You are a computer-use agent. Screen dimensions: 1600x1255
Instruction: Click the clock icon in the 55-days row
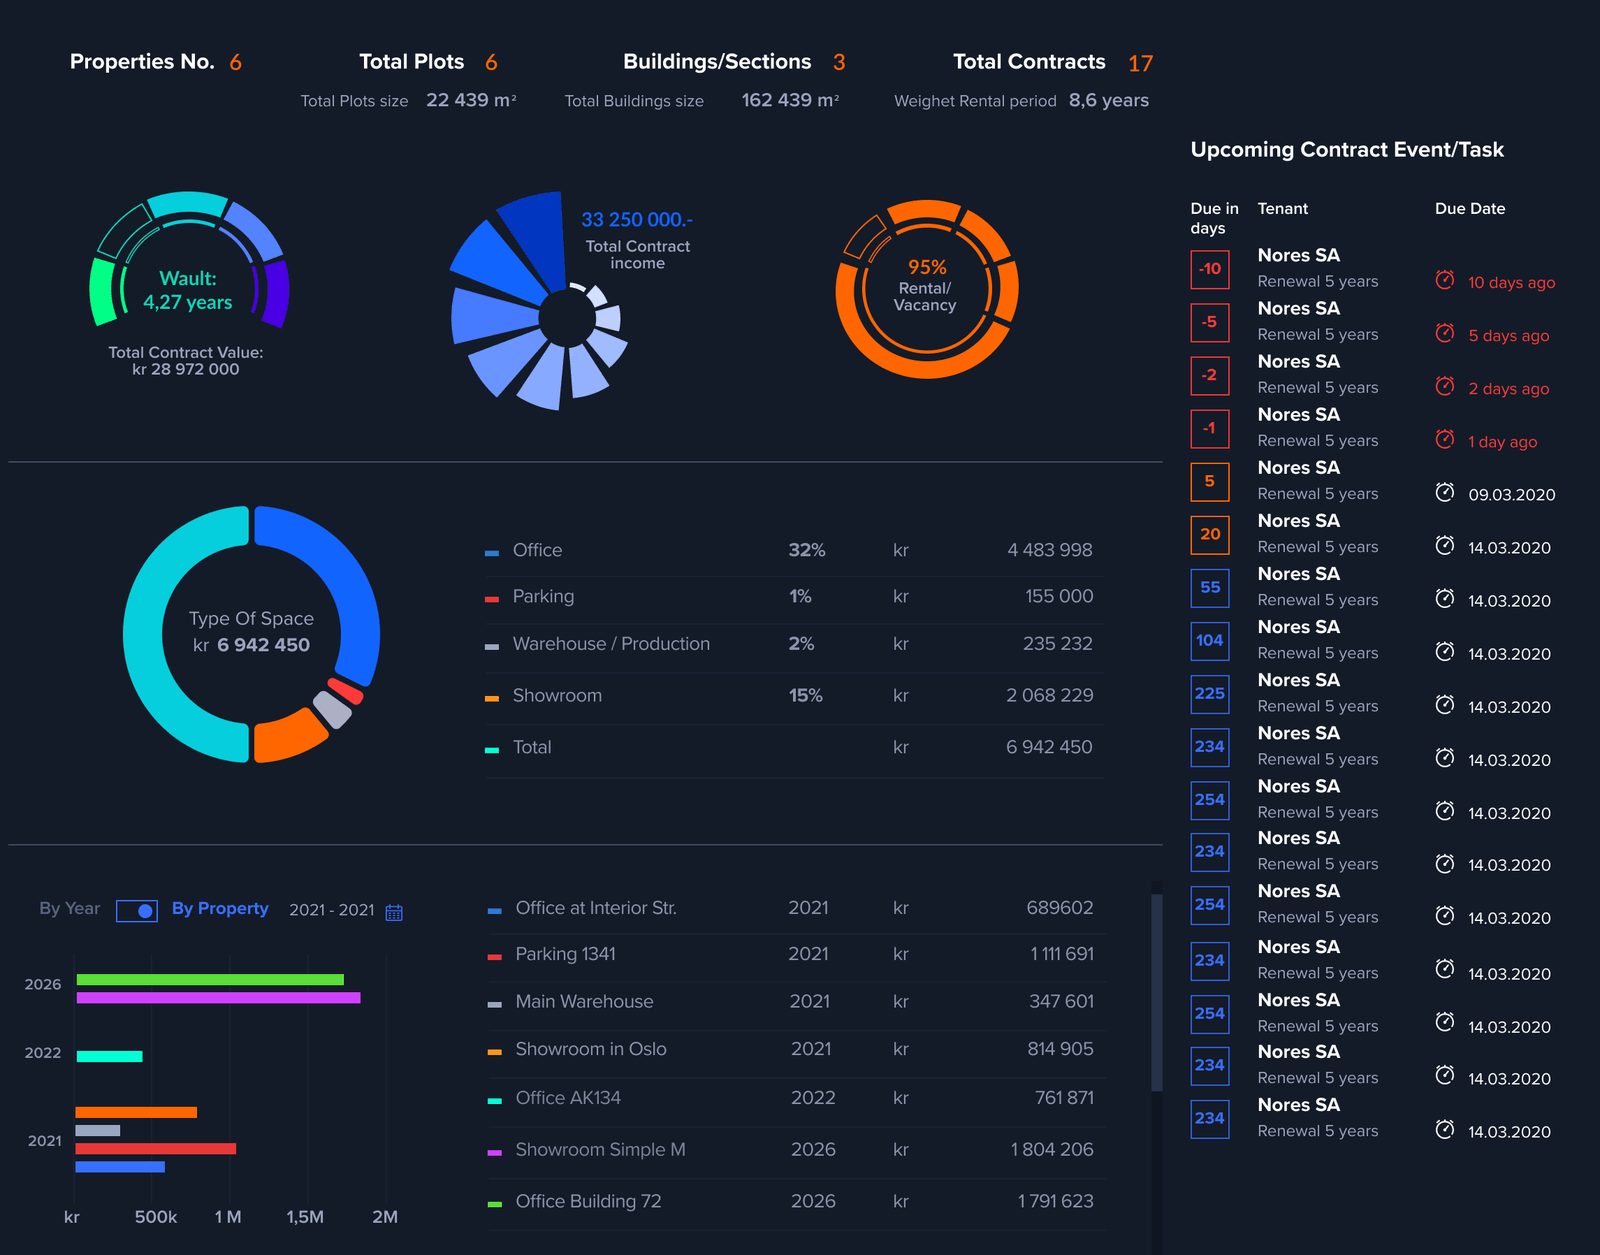pyautogui.click(x=1445, y=598)
